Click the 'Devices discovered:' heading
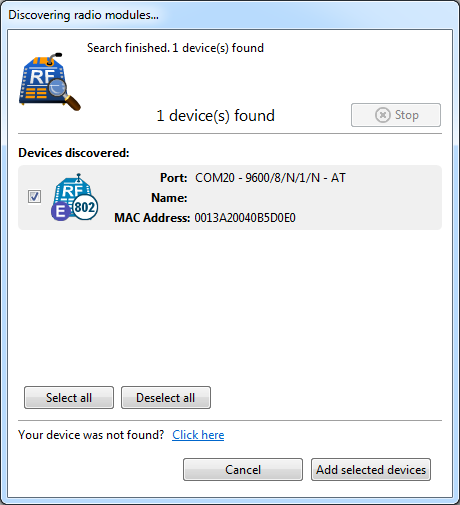460x505 pixels. [x=74, y=153]
